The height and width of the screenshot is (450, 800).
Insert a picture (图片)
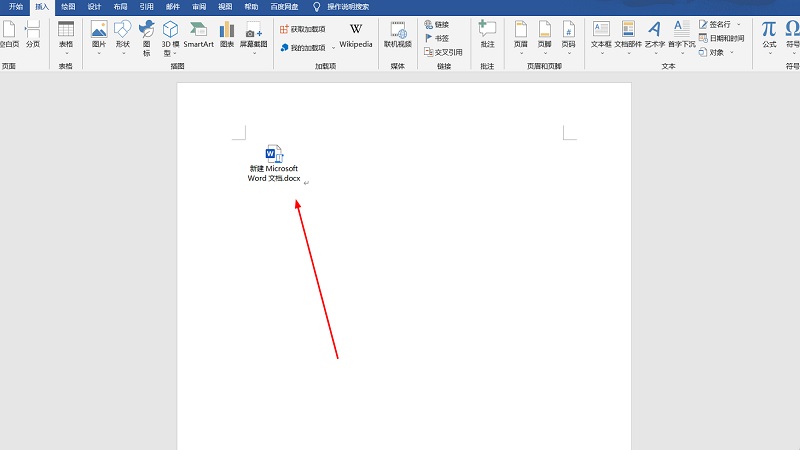click(99, 38)
